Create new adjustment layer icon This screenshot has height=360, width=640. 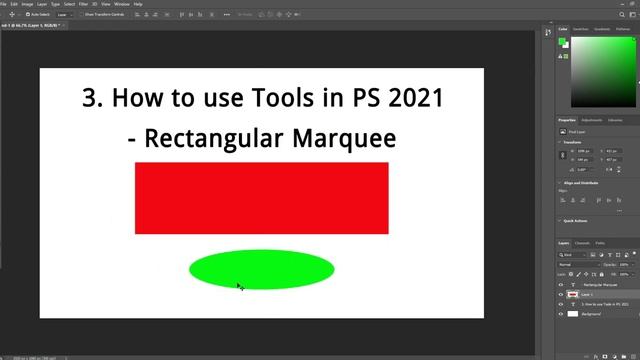click(x=615, y=357)
